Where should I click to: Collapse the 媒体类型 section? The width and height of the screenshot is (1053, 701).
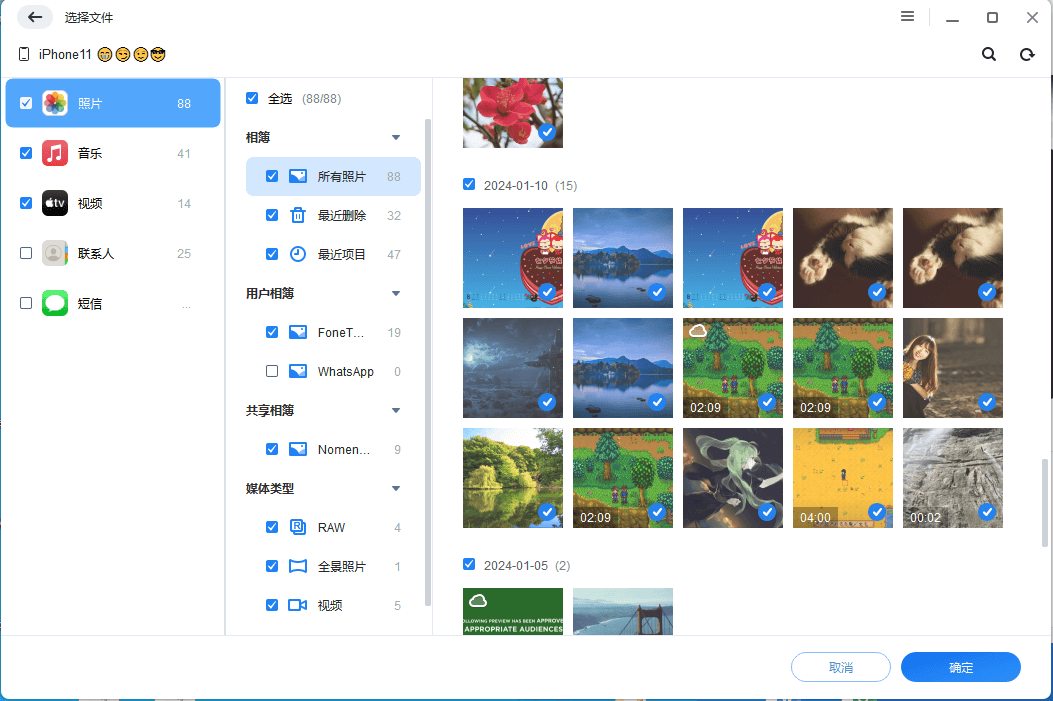pyautogui.click(x=395, y=488)
